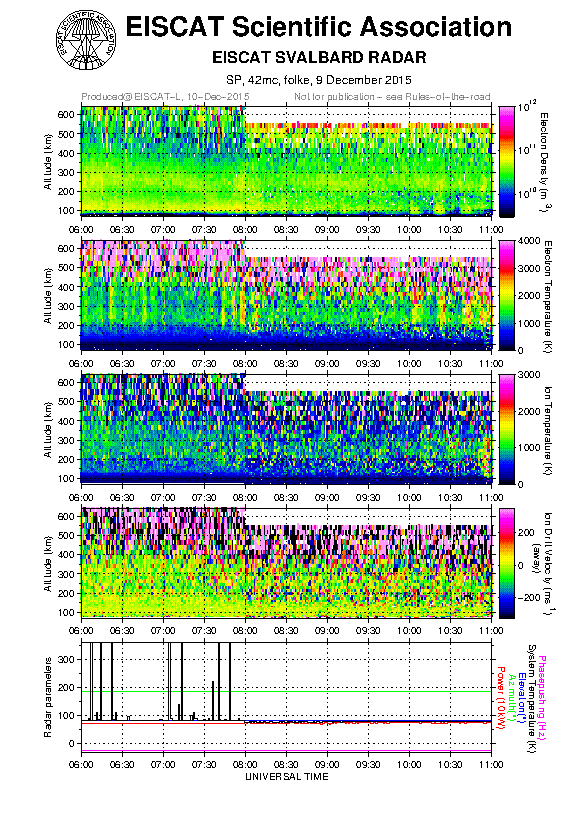
Task: Click the electron temperature plot panel
Action: coord(286,295)
